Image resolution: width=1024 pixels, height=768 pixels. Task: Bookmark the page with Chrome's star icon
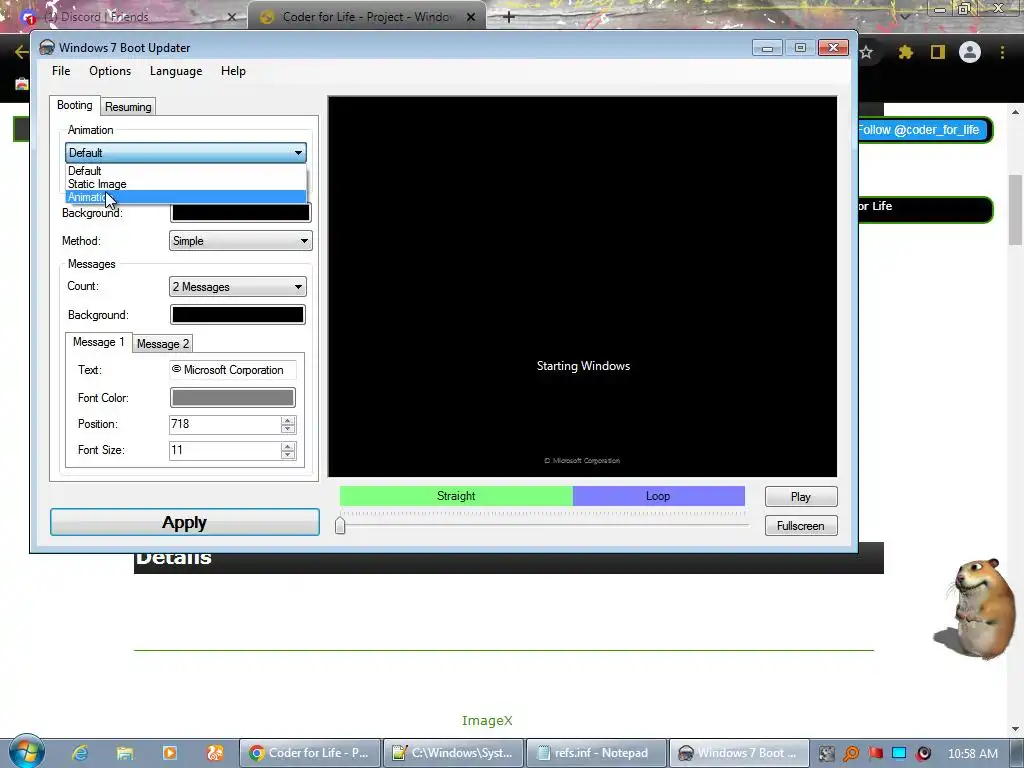click(866, 52)
